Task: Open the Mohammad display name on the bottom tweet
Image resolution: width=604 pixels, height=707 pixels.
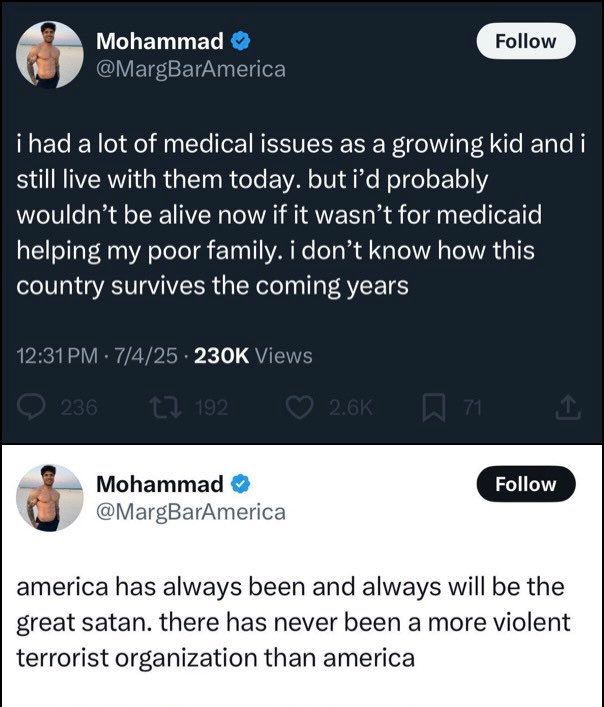Action: (159, 484)
